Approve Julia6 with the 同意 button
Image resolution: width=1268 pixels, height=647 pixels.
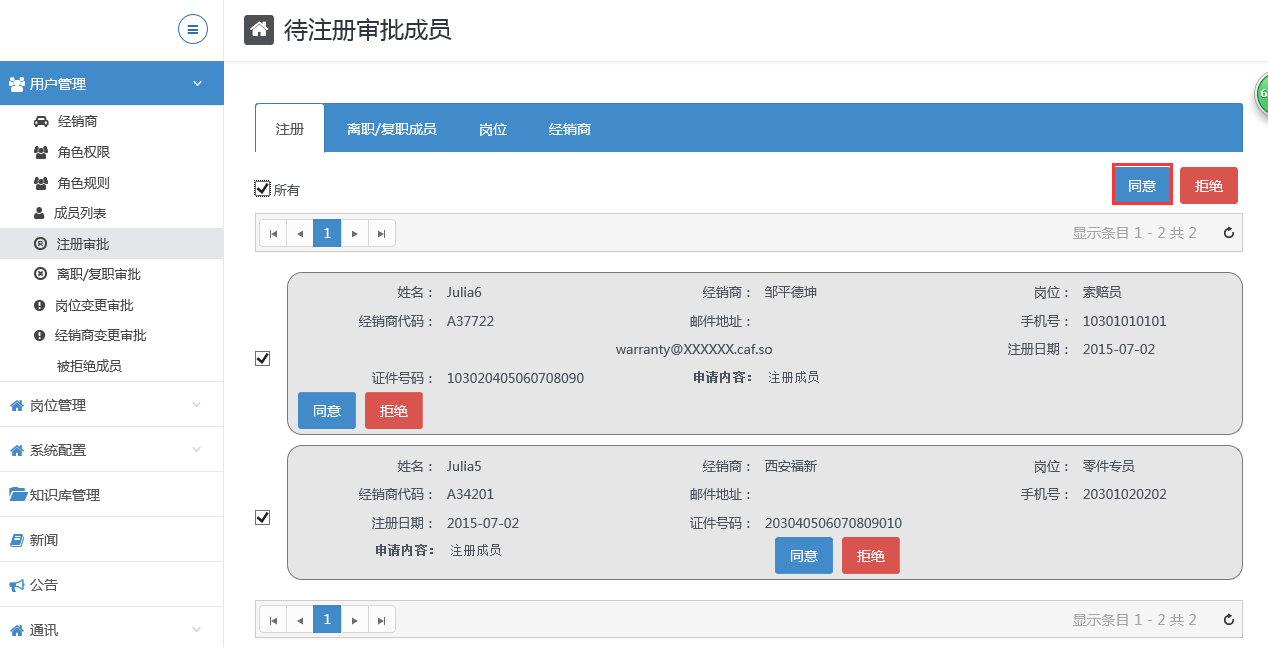coord(327,411)
